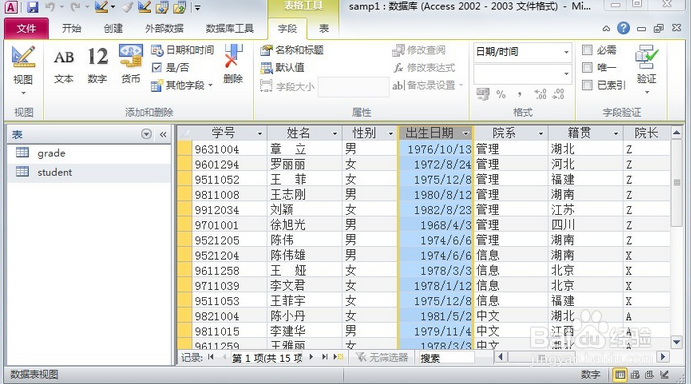Image resolution: width=691 pixels, height=384 pixels.
Task: Go to first record navigation button
Action: point(211,357)
